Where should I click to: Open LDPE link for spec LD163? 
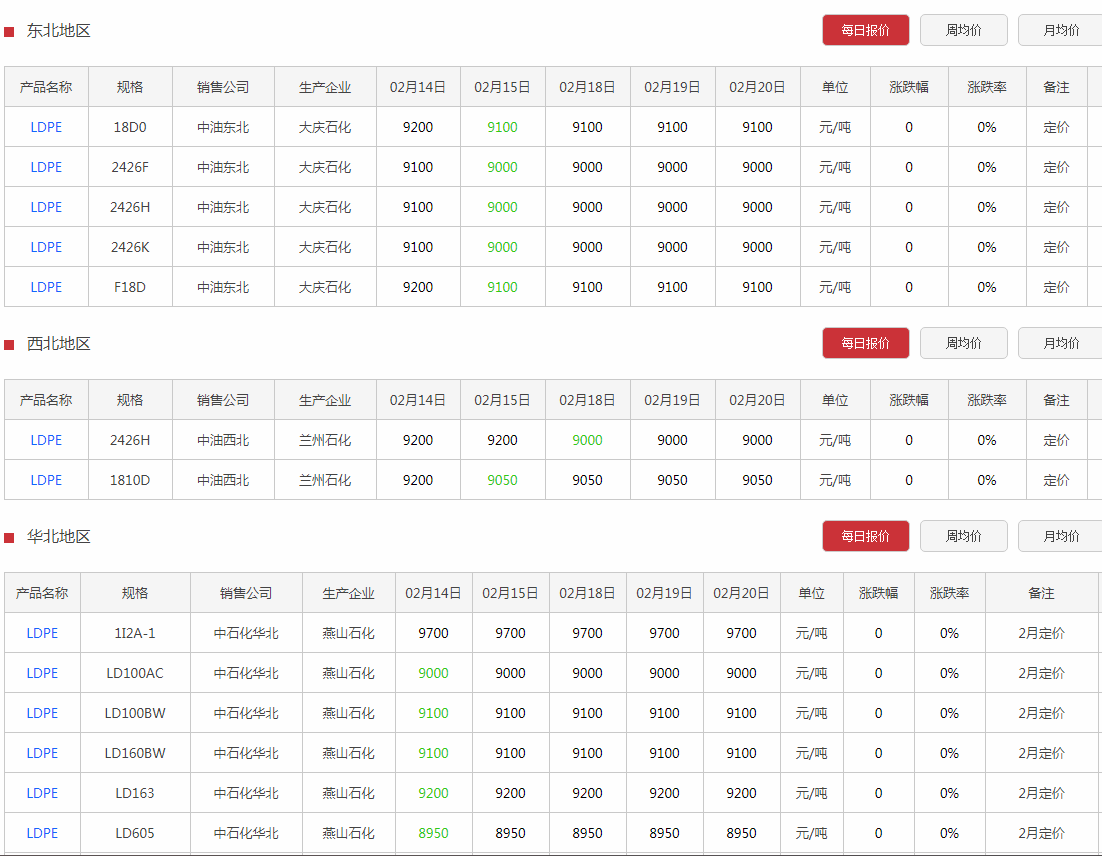(42, 793)
